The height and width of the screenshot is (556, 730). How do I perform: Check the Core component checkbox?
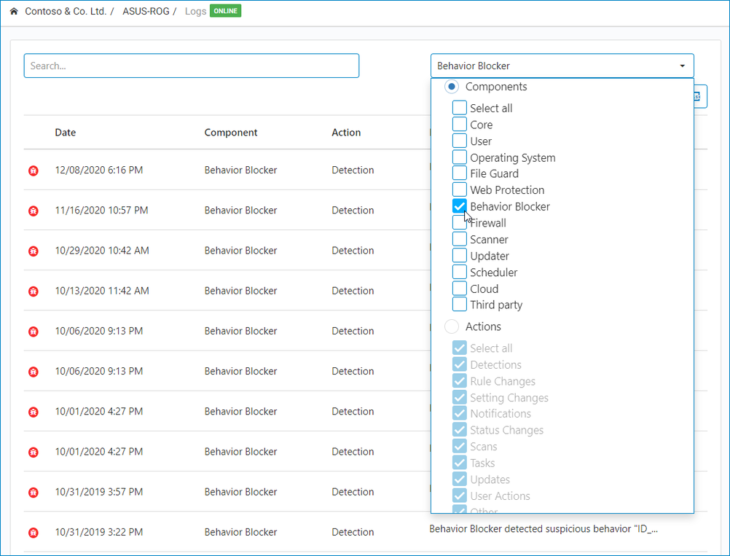point(460,124)
